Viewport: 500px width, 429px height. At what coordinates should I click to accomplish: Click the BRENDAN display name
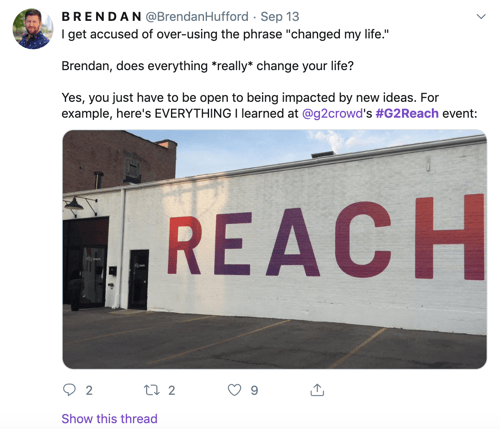tap(101, 16)
